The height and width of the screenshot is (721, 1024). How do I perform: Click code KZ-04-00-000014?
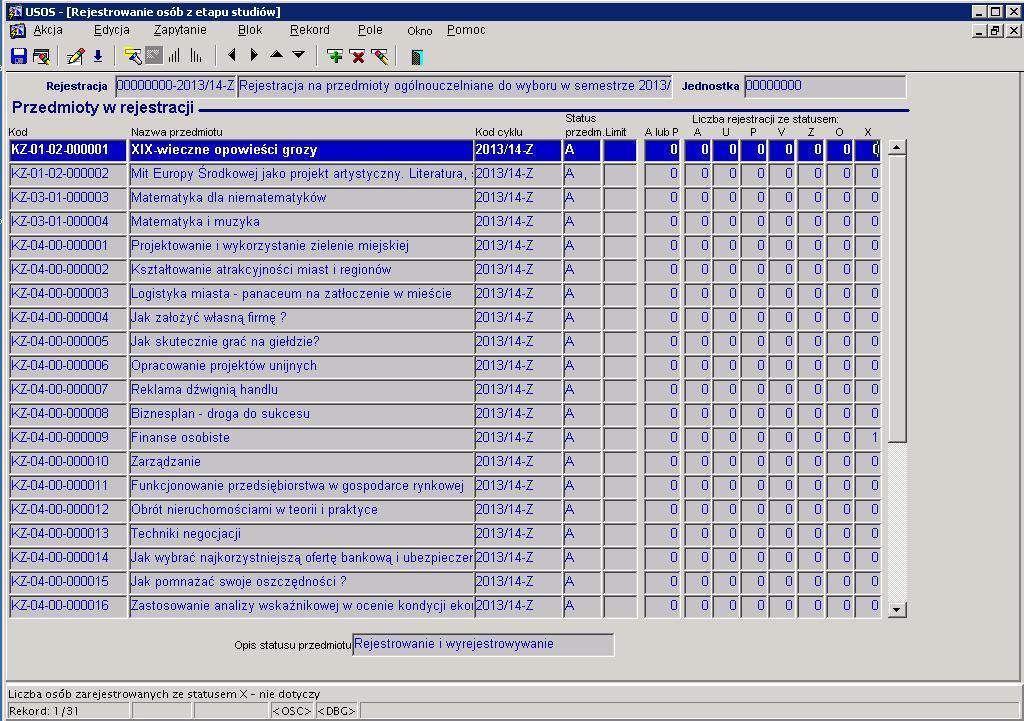click(x=68, y=558)
